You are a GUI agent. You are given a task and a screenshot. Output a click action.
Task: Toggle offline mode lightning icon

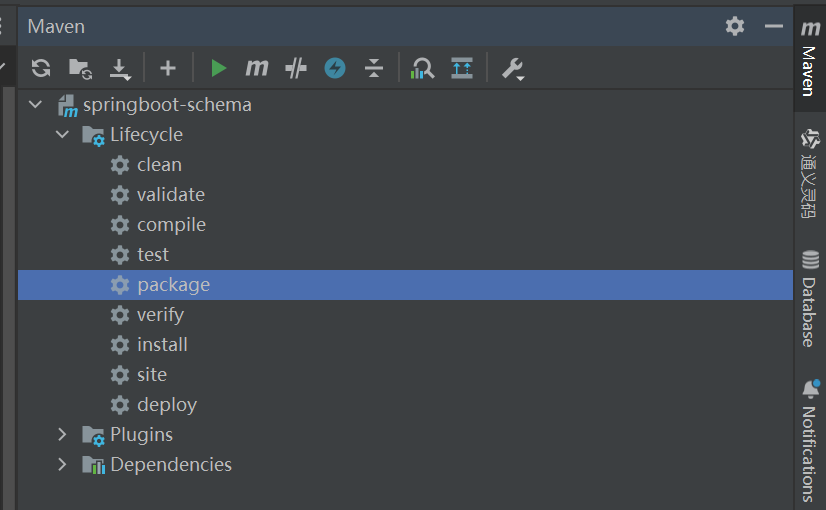point(335,68)
